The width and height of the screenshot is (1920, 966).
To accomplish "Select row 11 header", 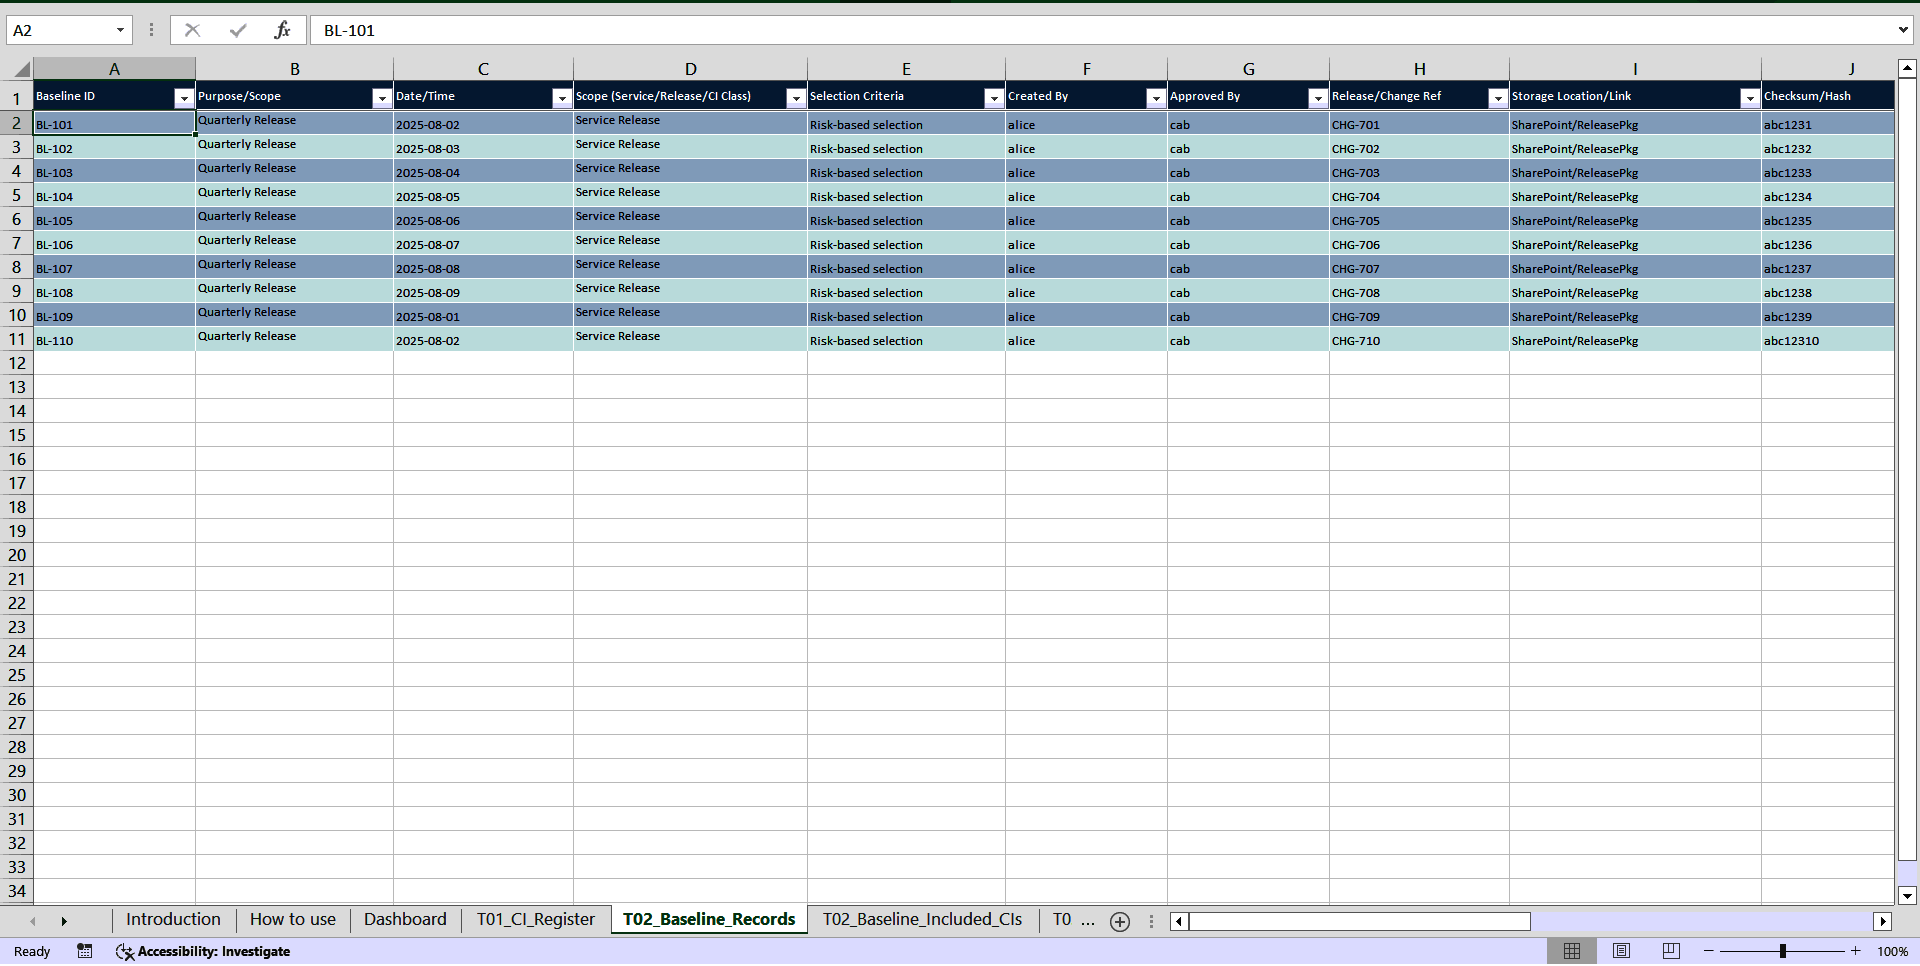I will 17,339.
